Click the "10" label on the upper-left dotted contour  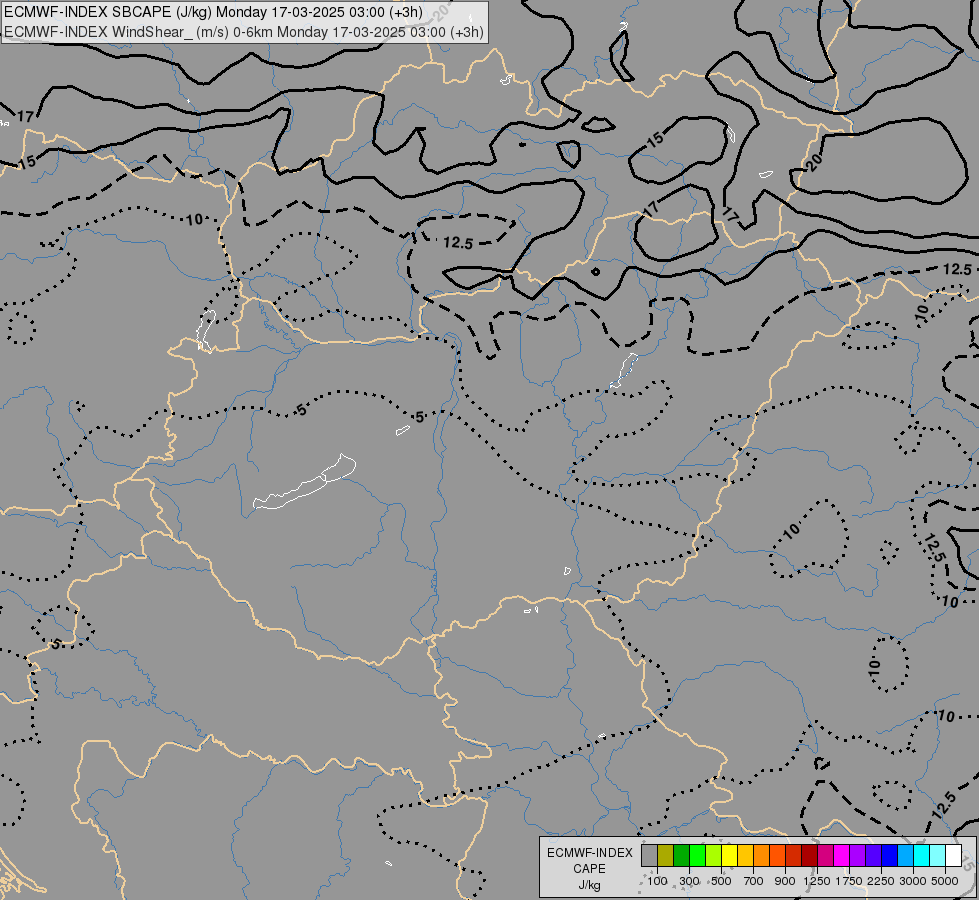(194, 219)
